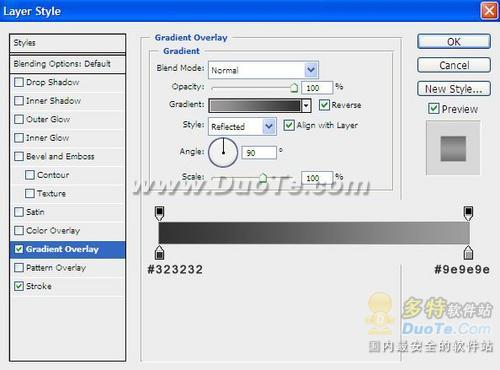Close the Layer Style dialog
This screenshot has height=370, width=500.
tap(489, 11)
